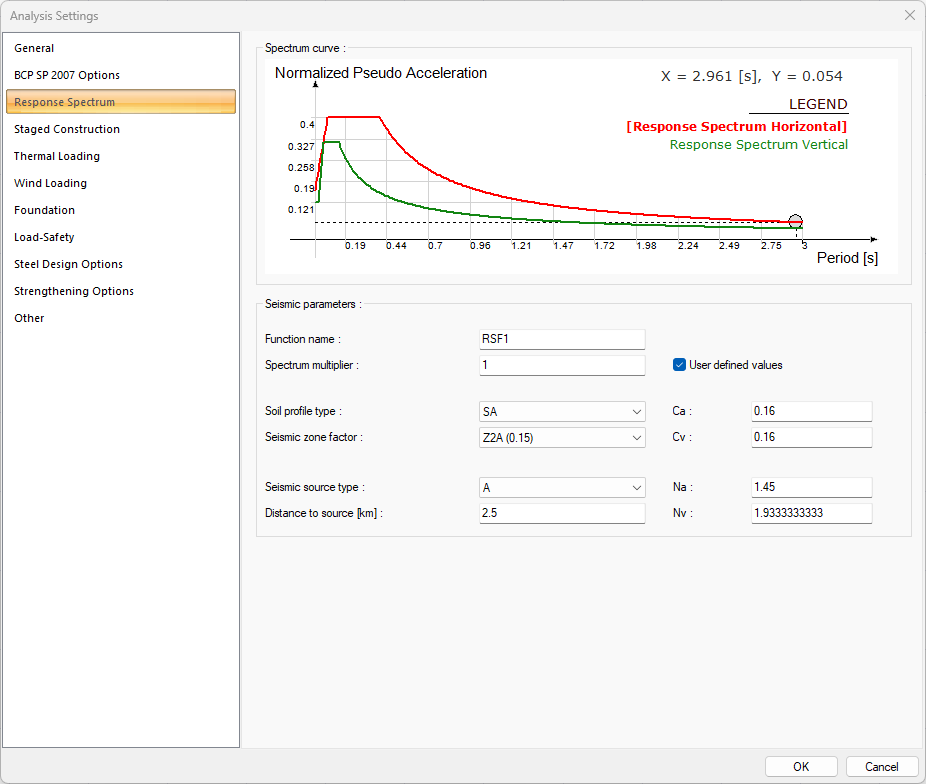Open the Staged Construction settings
The image size is (926, 784).
tap(67, 129)
